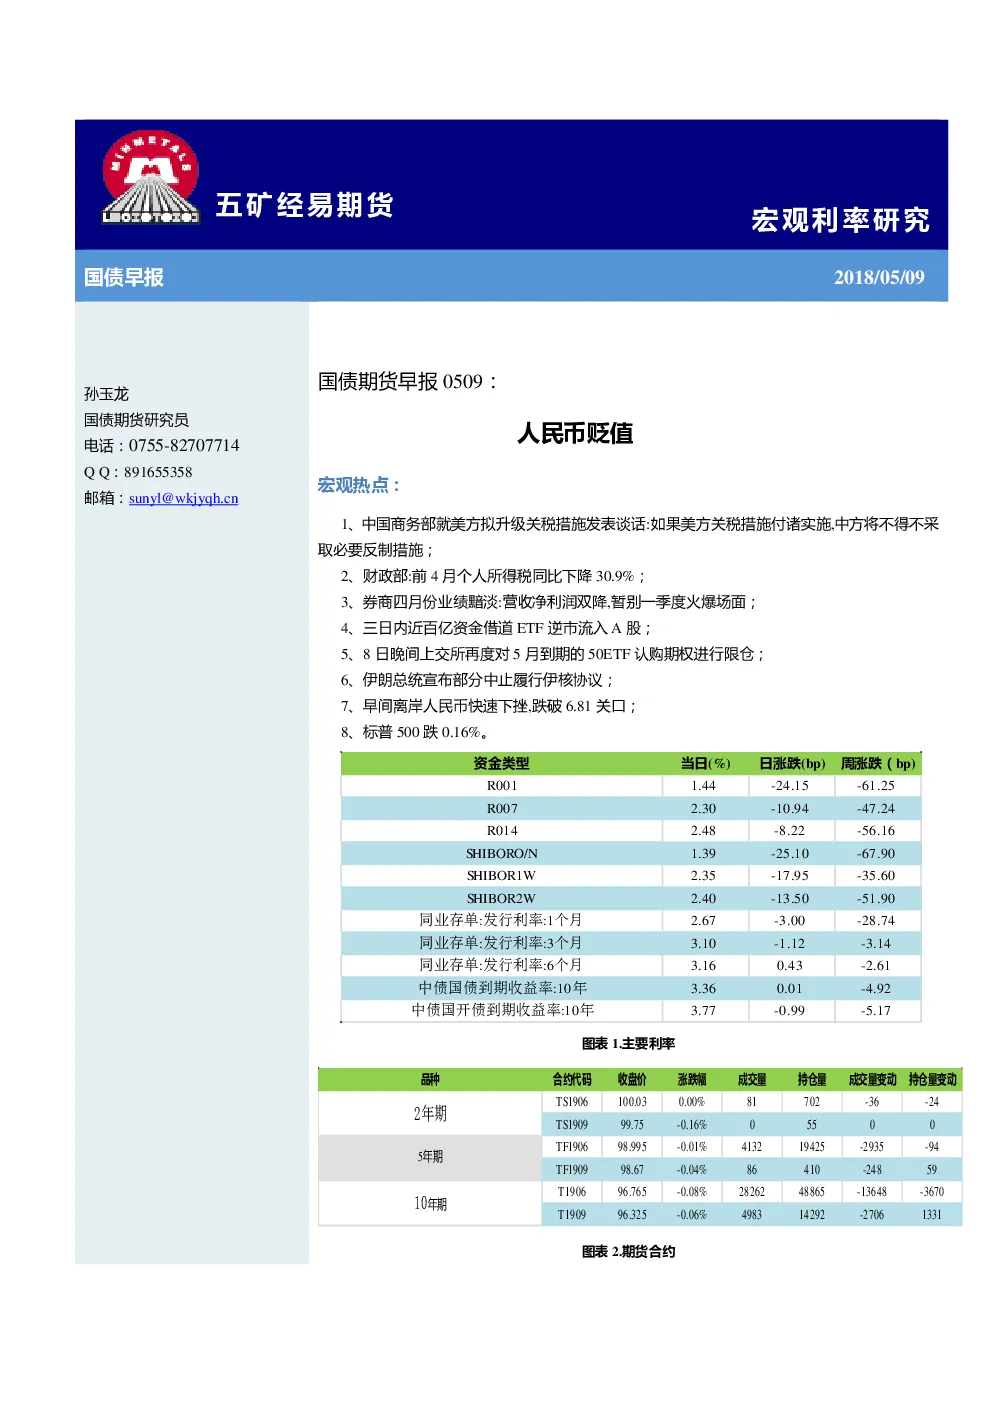Select volume change value -13648
Image resolution: width=992 pixels, height=1403 pixels.
tap(872, 1192)
